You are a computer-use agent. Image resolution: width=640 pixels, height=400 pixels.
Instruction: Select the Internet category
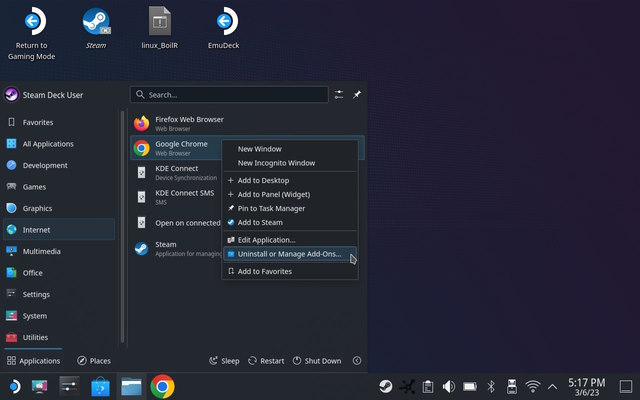[59, 229]
